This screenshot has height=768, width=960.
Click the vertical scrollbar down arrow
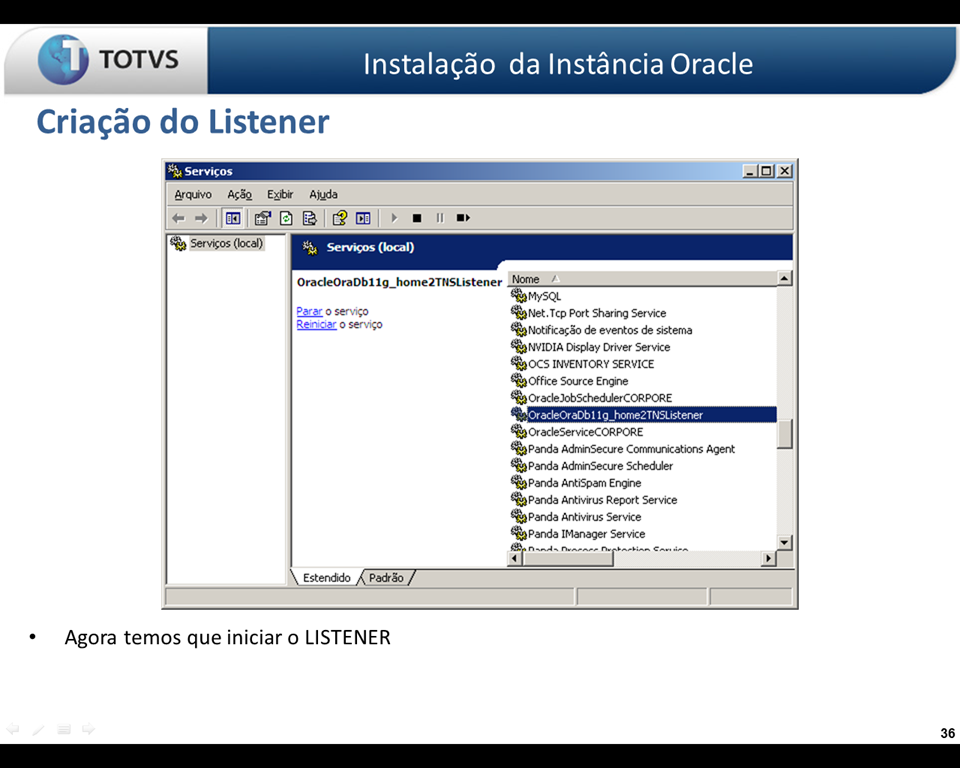tap(784, 543)
